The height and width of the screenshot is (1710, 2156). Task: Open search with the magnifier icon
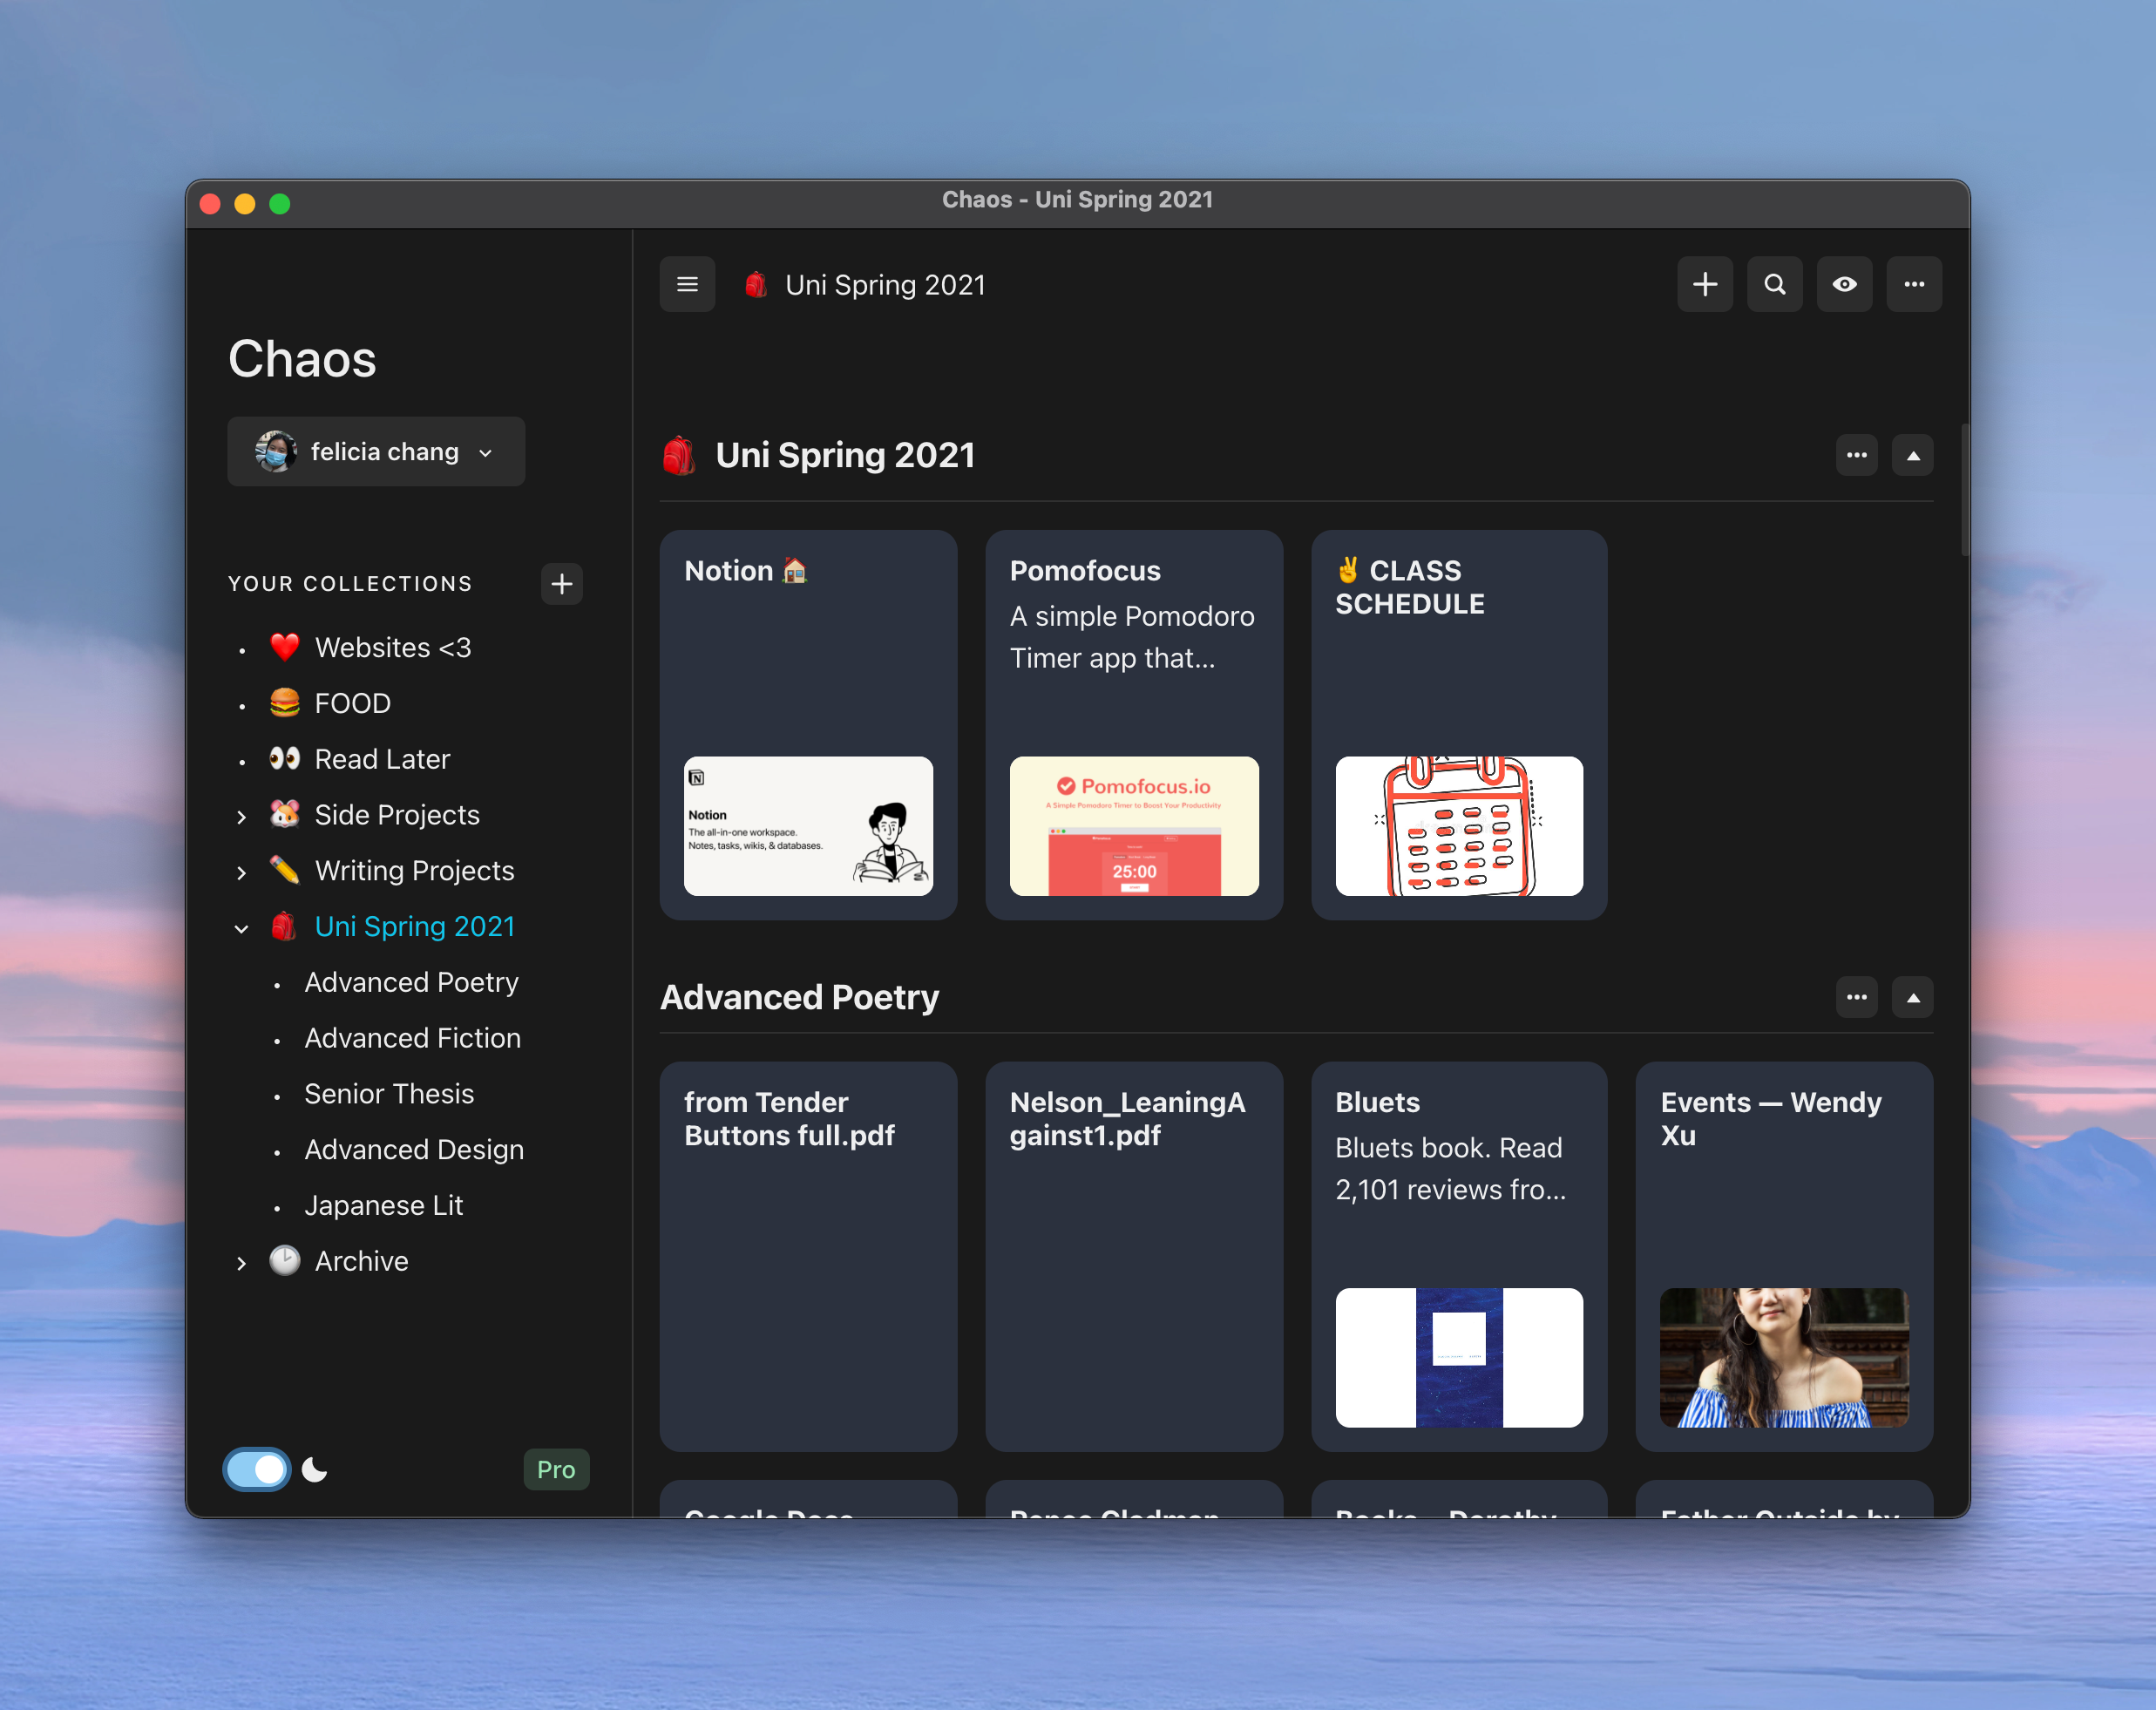point(1774,285)
